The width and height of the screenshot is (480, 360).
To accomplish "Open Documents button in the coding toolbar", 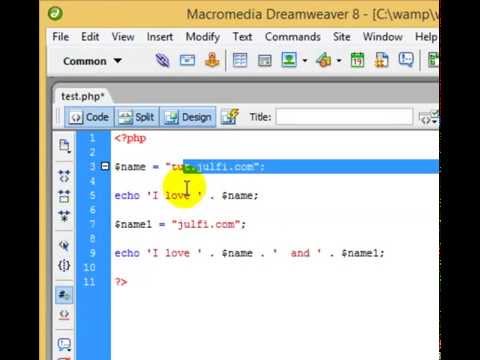I will (64, 146).
